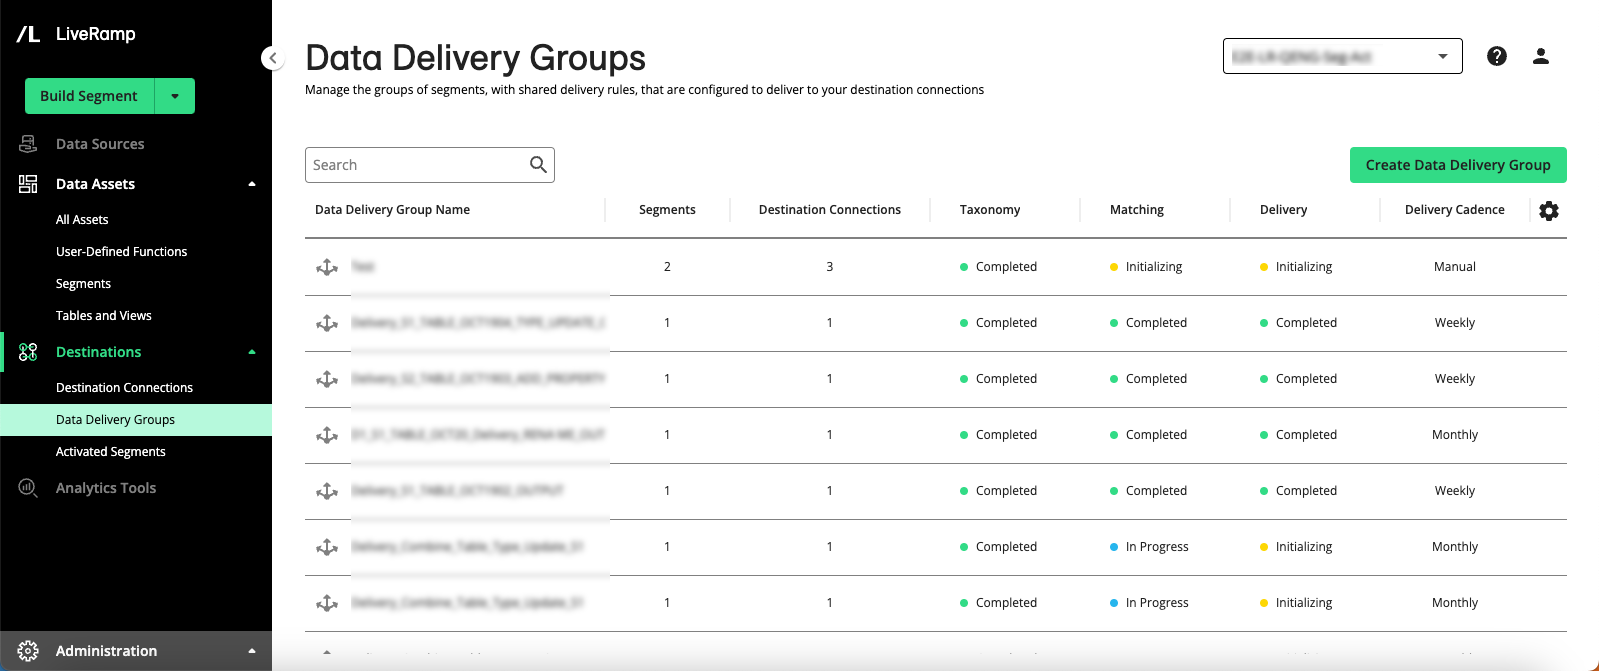Screen dimensions: 1599x671
Task: Click the Administration gear icon
Action: click(28, 651)
